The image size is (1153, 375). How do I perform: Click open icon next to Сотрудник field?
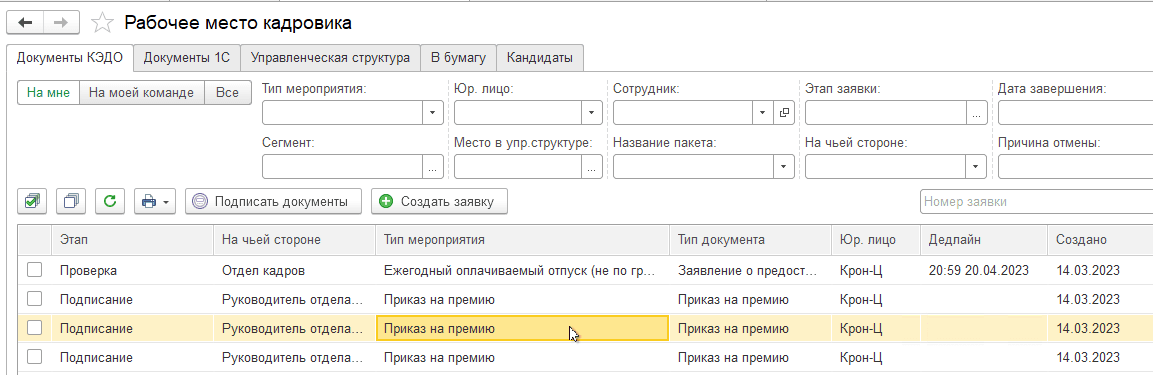784,112
